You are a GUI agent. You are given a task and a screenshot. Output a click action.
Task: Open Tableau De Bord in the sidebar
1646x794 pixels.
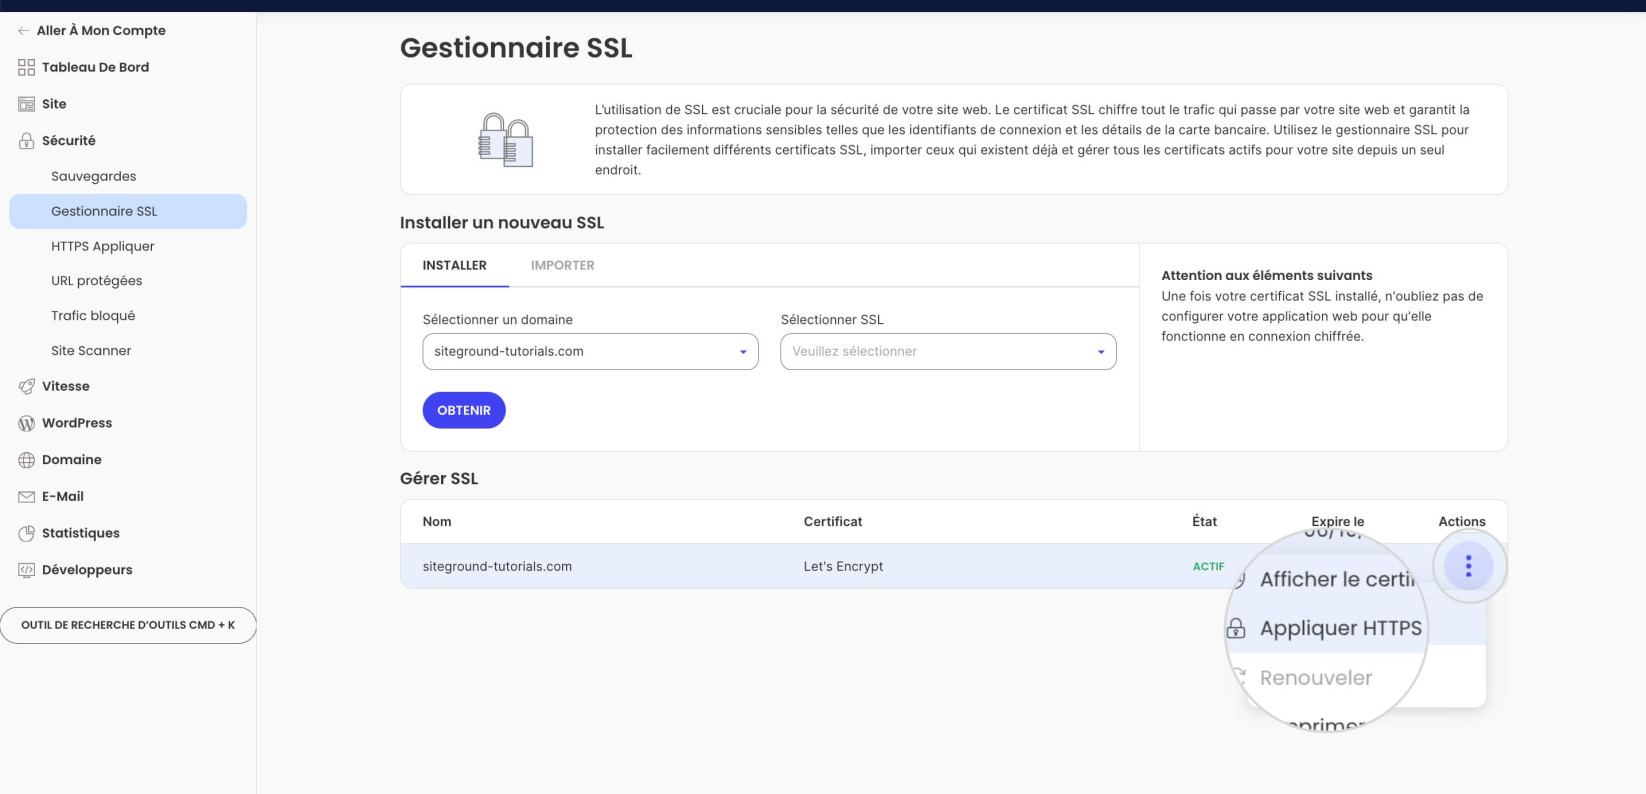pyautogui.click(x=95, y=67)
